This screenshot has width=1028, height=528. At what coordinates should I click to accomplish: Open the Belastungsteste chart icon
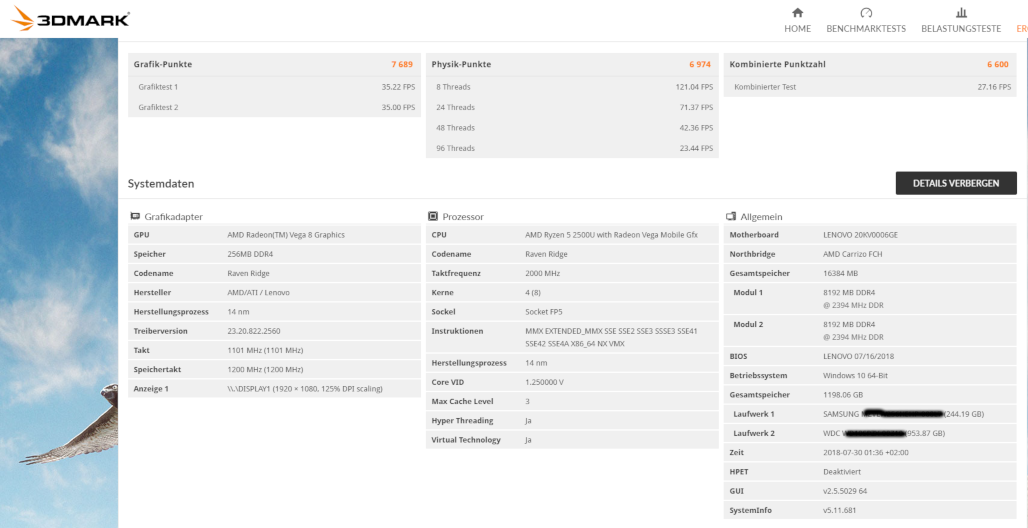pyautogui.click(x=961, y=12)
